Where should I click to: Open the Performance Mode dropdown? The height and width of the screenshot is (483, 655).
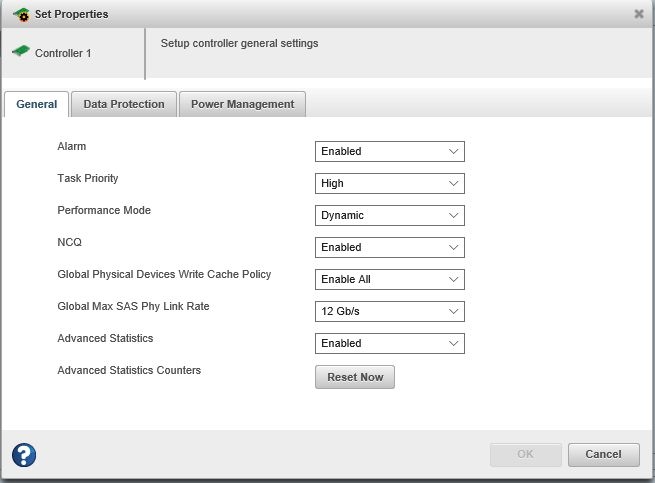point(389,216)
